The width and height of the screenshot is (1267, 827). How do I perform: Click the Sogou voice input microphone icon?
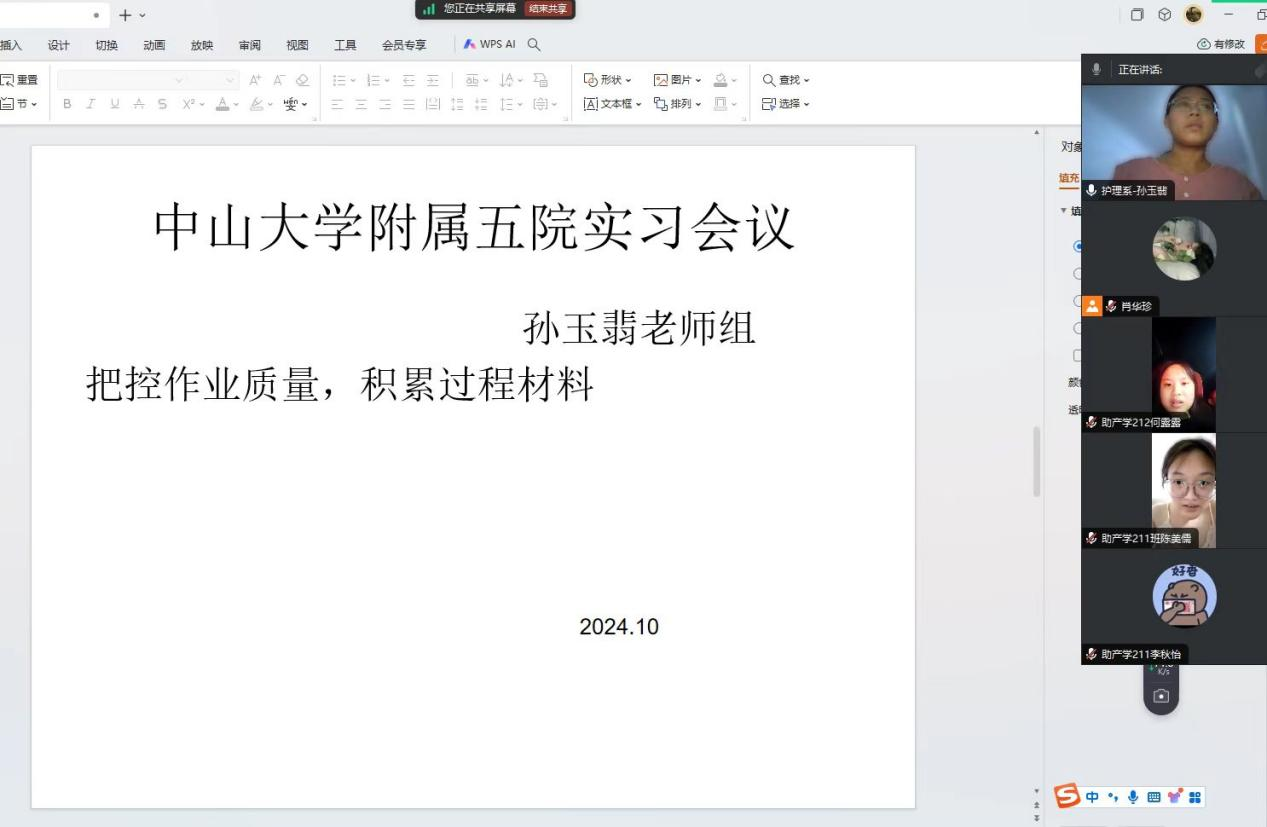pyautogui.click(x=1133, y=797)
